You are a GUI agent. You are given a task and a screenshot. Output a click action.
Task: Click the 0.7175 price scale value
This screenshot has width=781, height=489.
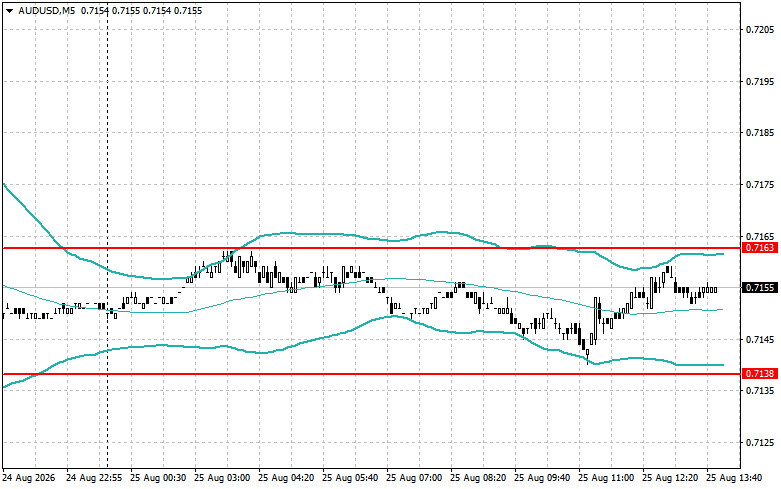click(760, 185)
